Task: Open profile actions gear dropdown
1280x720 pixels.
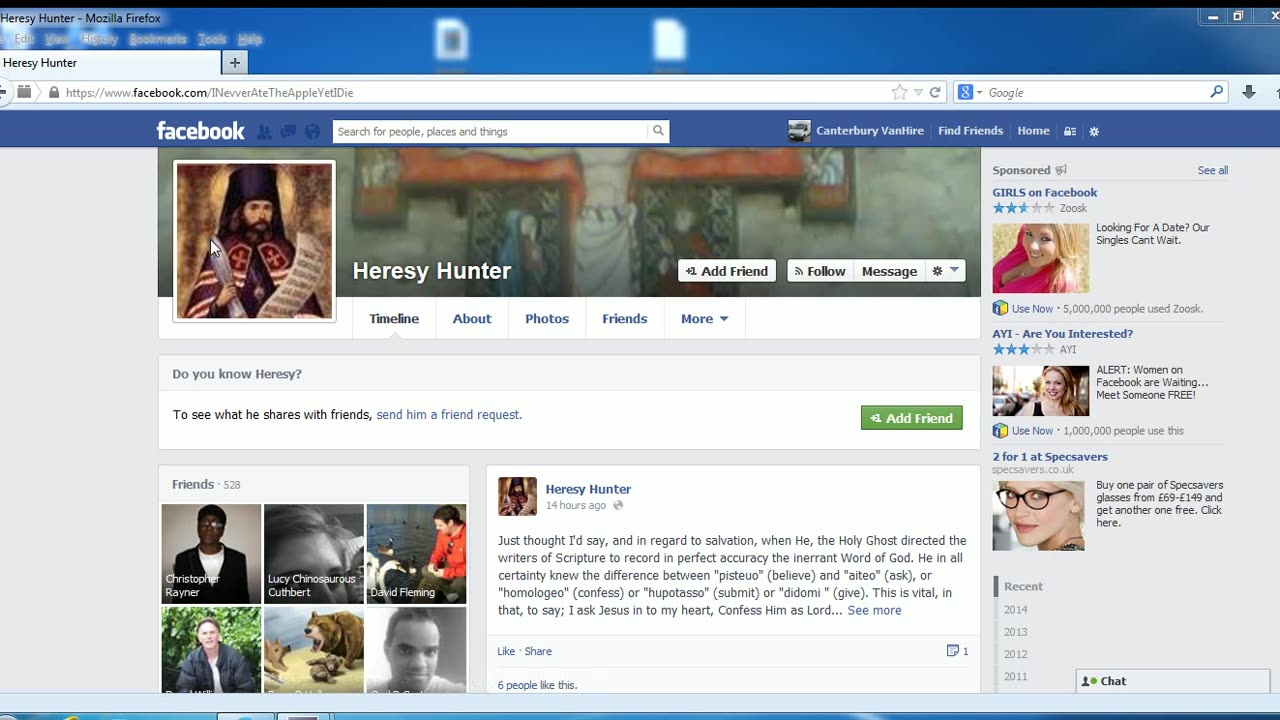Action: click(945, 271)
